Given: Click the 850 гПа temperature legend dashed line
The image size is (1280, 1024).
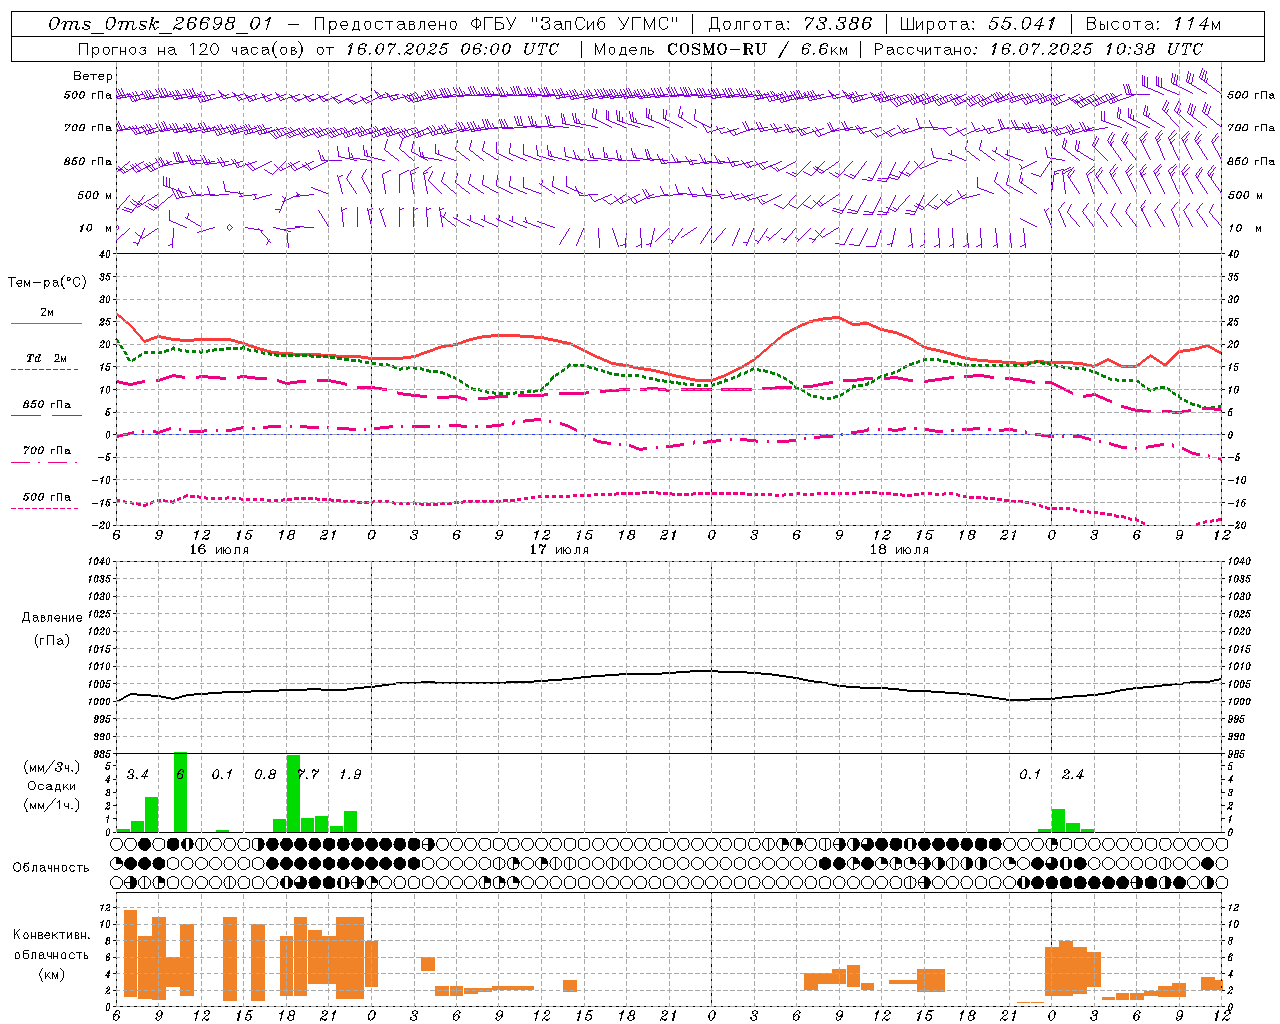Looking at the screenshot, I should (x=46, y=415).
